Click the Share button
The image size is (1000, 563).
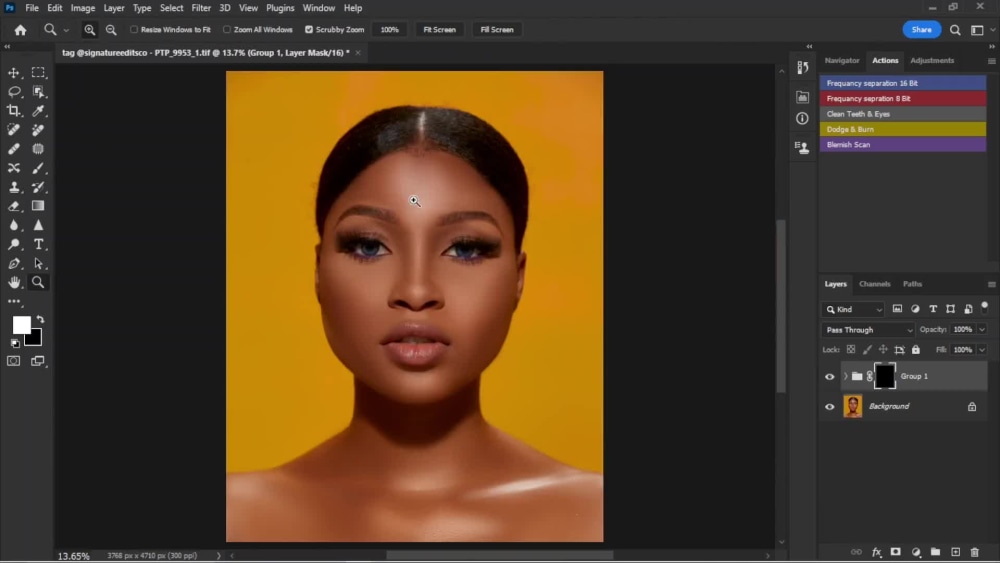click(x=922, y=30)
